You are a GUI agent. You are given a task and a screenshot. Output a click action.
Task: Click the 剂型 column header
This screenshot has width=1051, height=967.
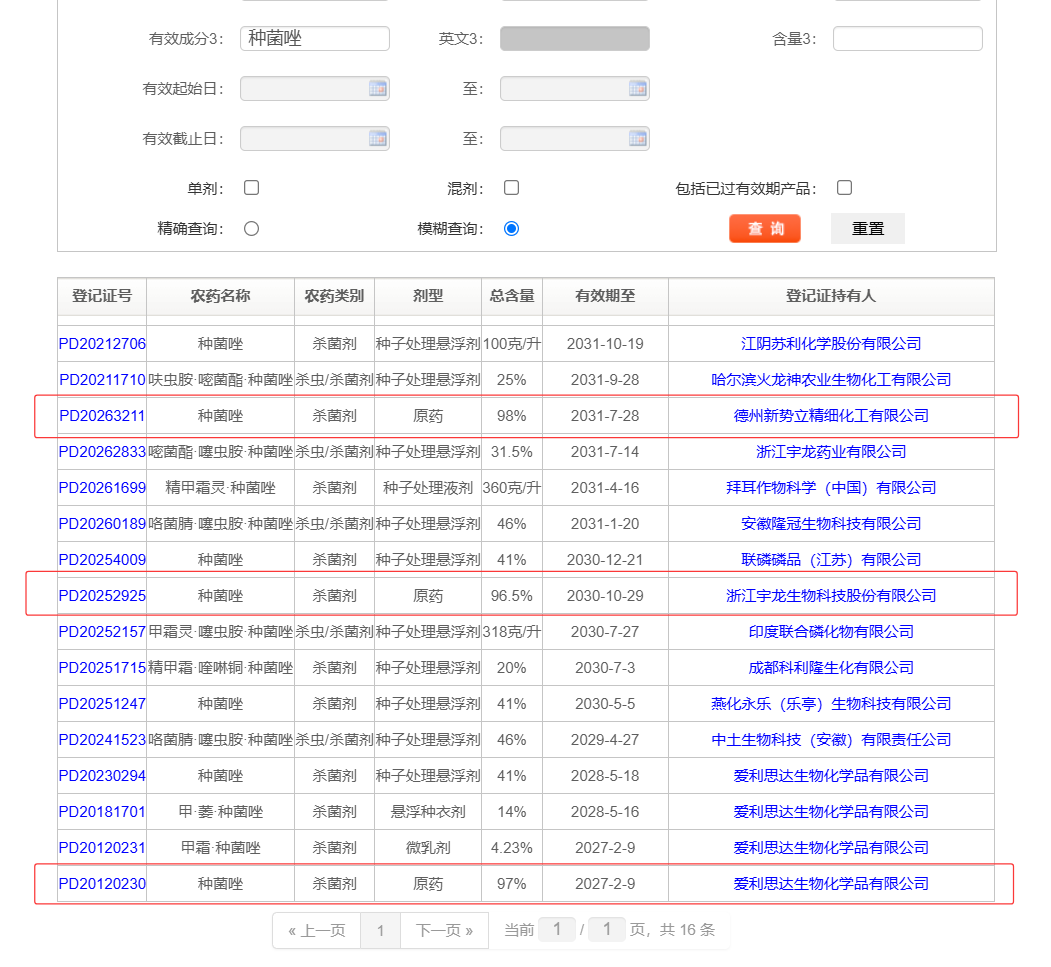pyautogui.click(x=428, y=296)
